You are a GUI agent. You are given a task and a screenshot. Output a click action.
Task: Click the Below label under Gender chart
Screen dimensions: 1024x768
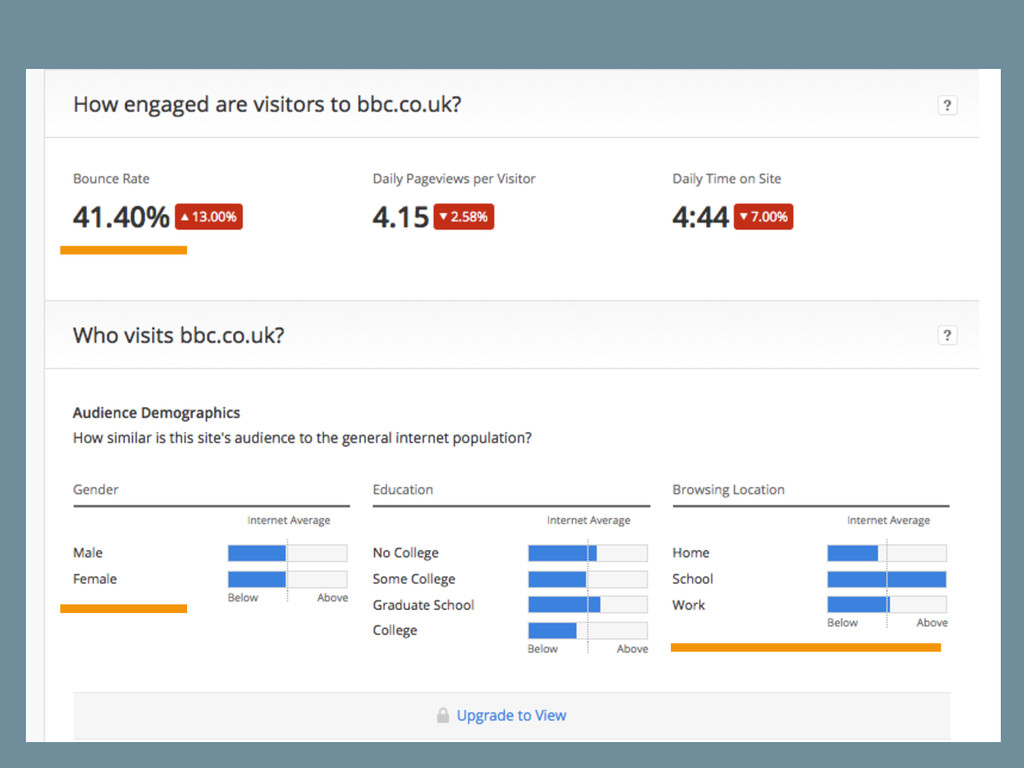[243, 598]
